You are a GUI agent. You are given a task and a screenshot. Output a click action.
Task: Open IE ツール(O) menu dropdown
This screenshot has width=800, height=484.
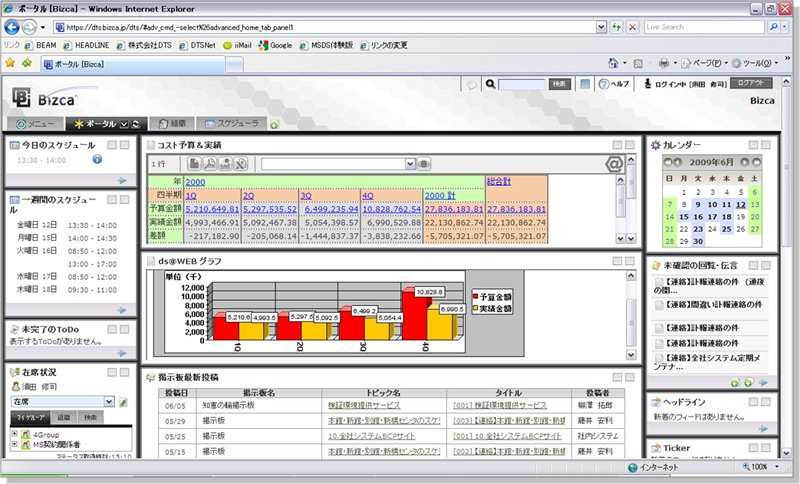click(776, 63)
